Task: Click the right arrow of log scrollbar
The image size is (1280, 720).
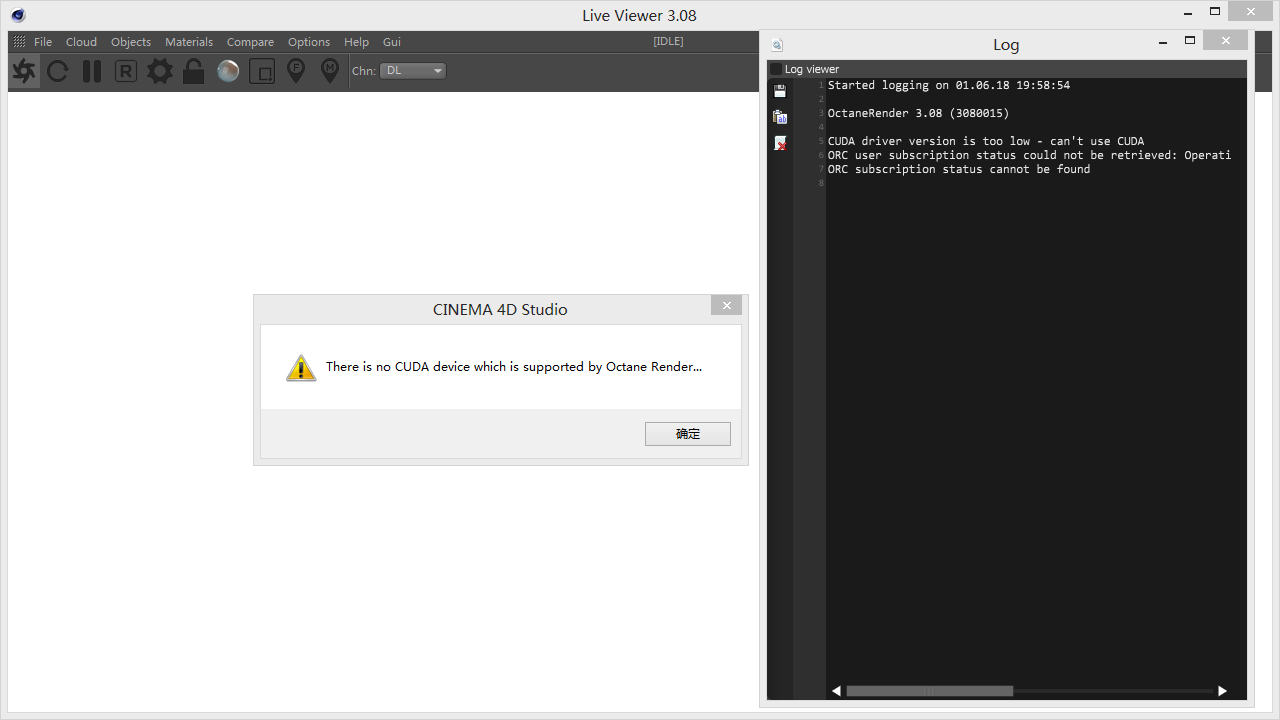Action: point(1222,691)
